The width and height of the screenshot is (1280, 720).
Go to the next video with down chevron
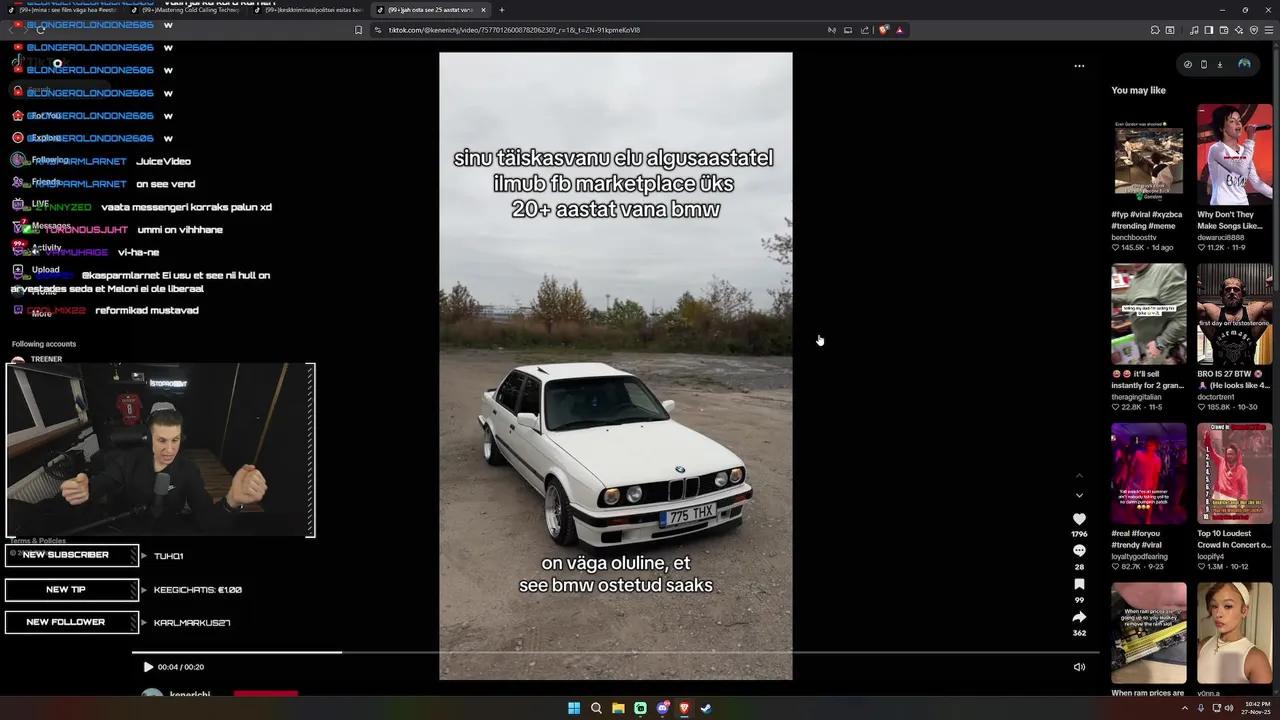click(1079, 495)
